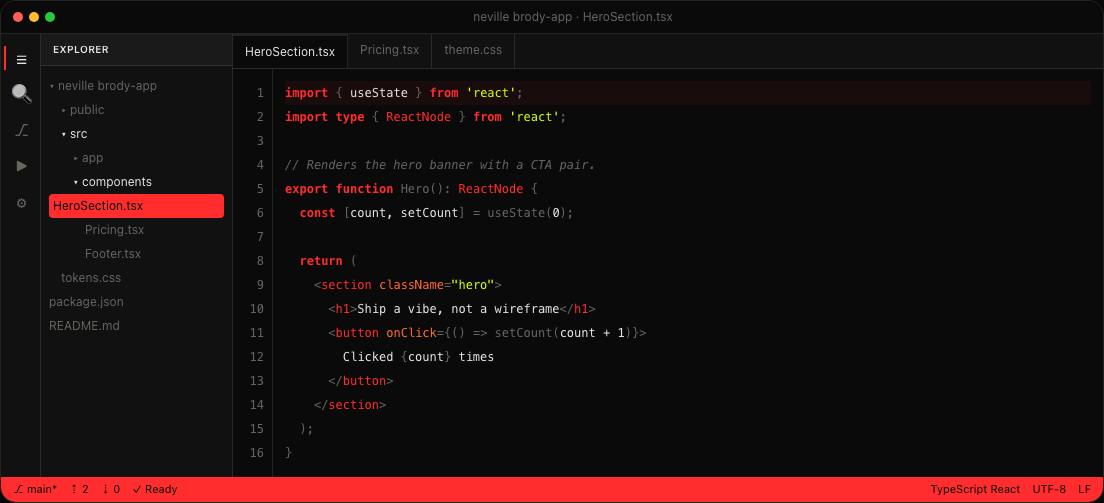
Task: Collapse the neville brody-app root folder
Action: (104, 86)
